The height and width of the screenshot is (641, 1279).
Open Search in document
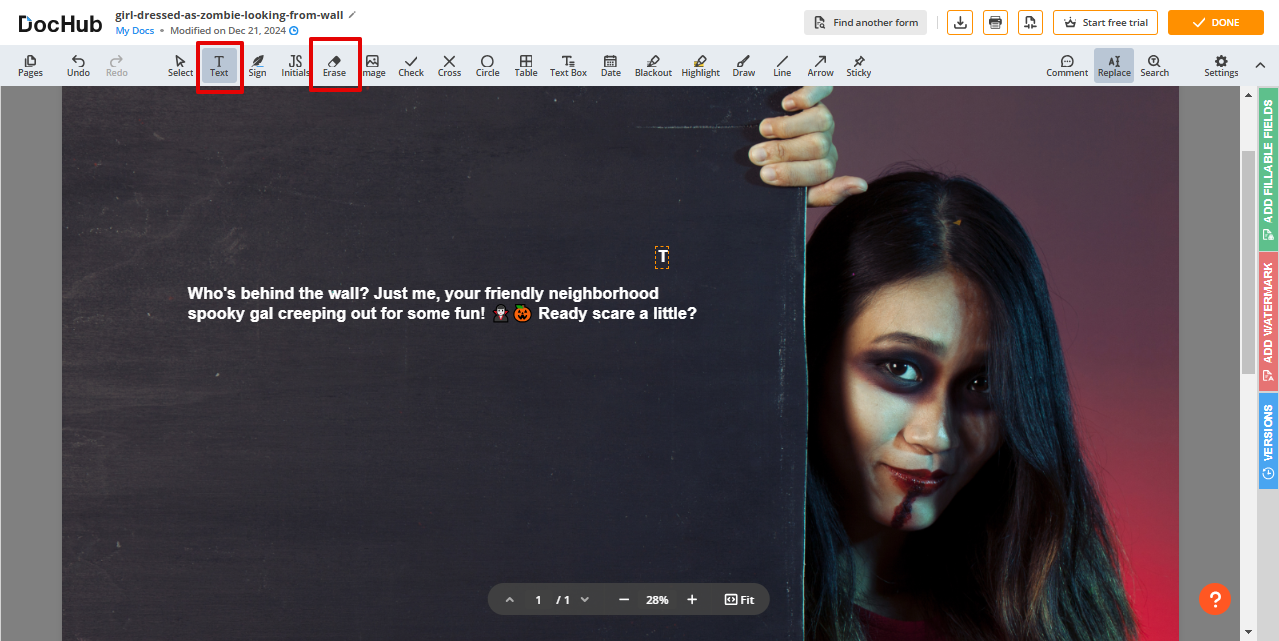tap(1154, 66)
